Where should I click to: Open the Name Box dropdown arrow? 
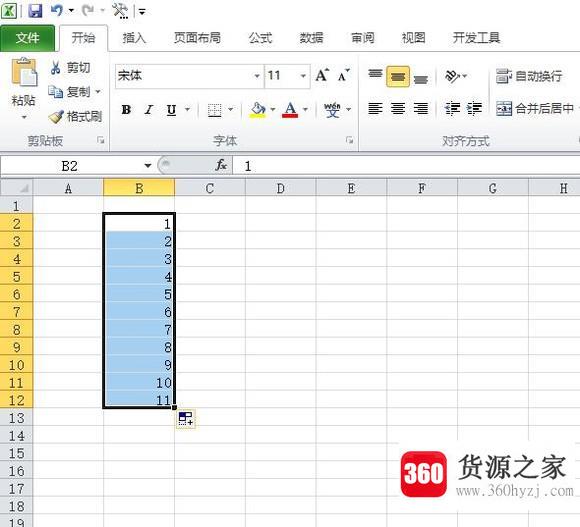(148, 166)
